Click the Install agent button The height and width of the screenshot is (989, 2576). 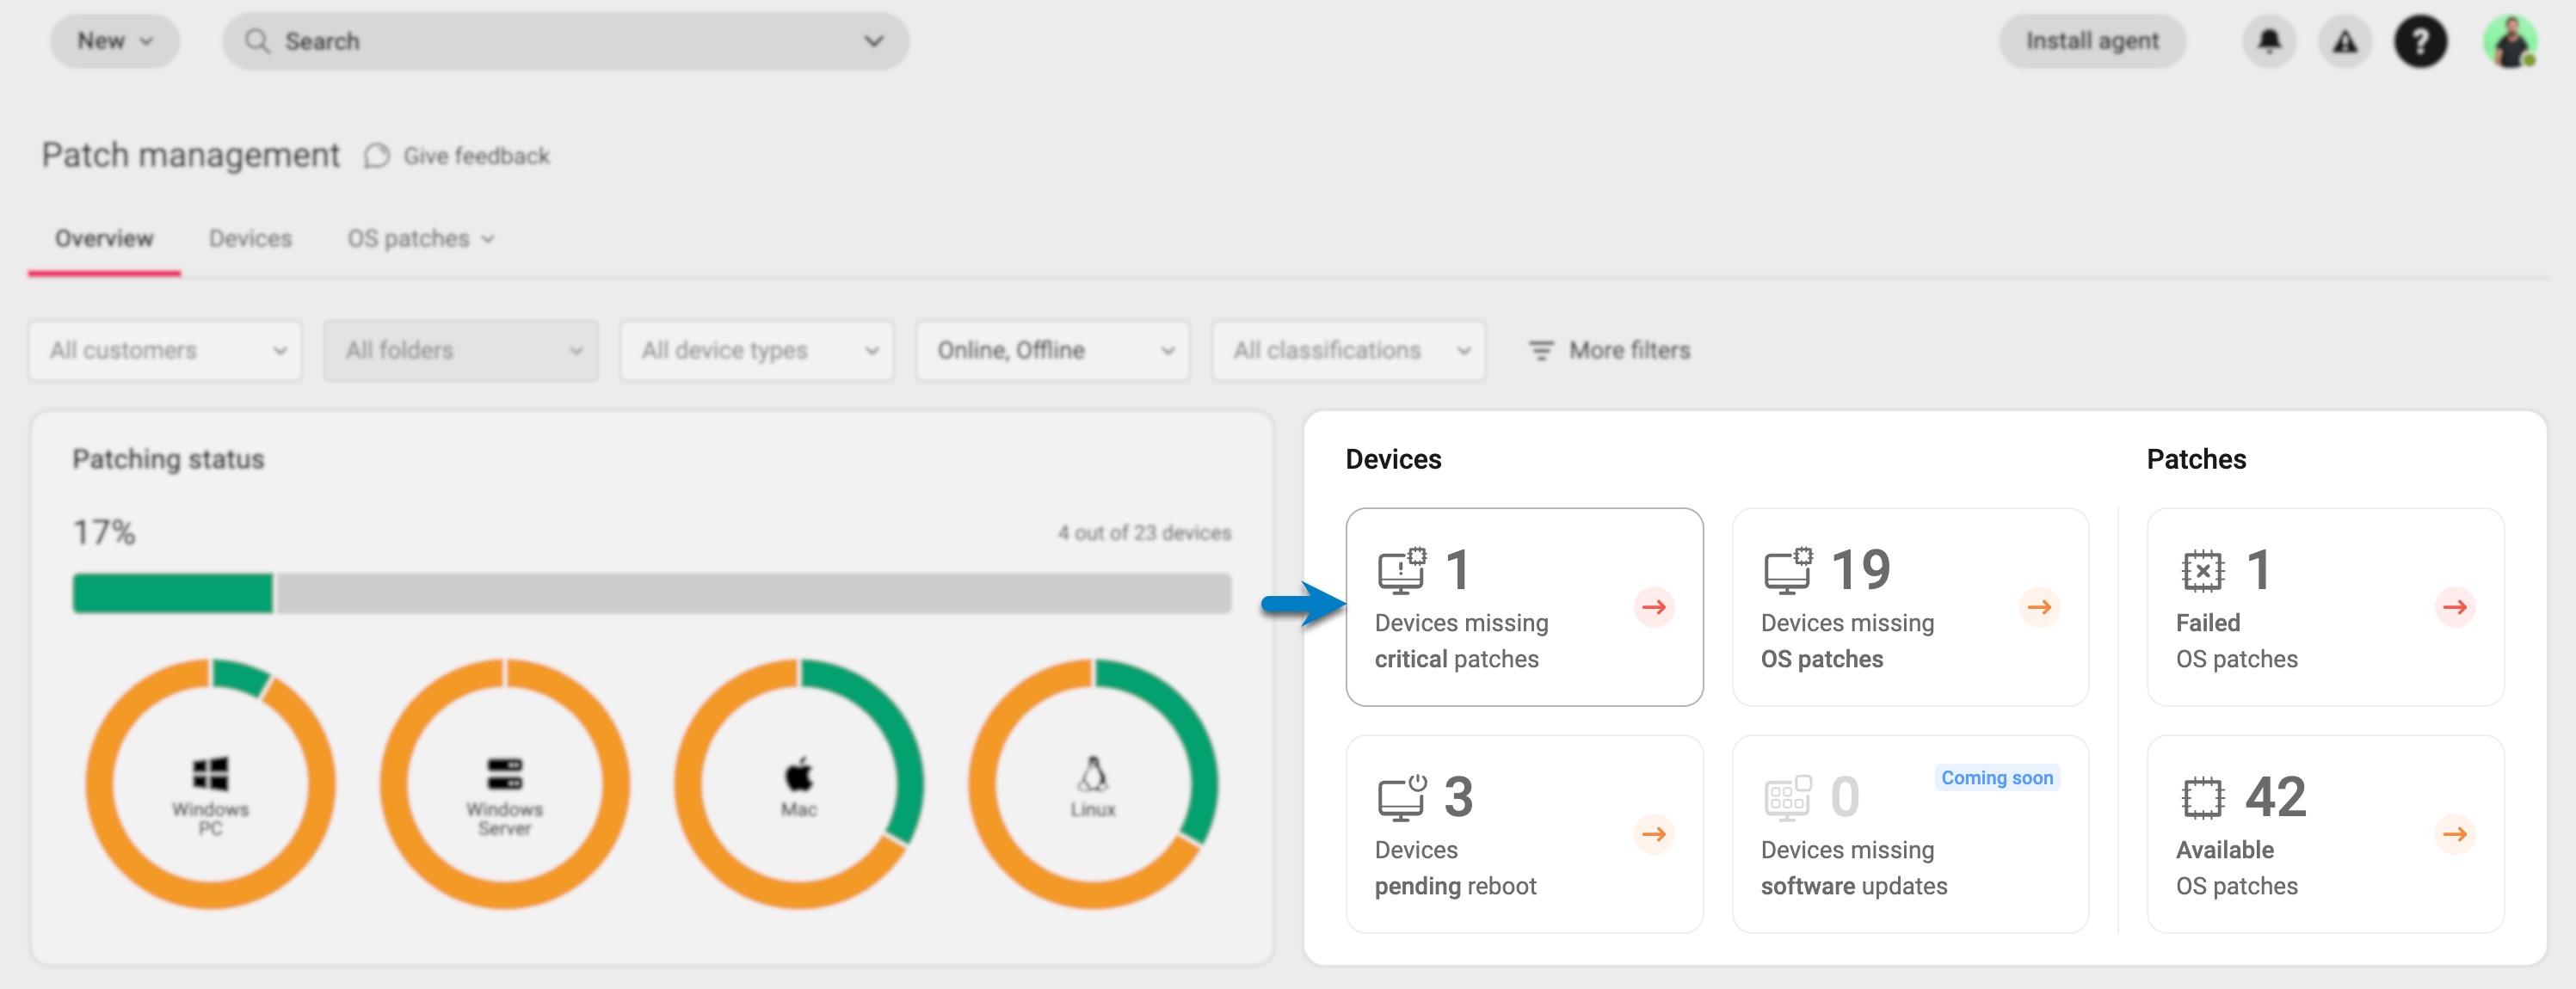click(2092, 41)
